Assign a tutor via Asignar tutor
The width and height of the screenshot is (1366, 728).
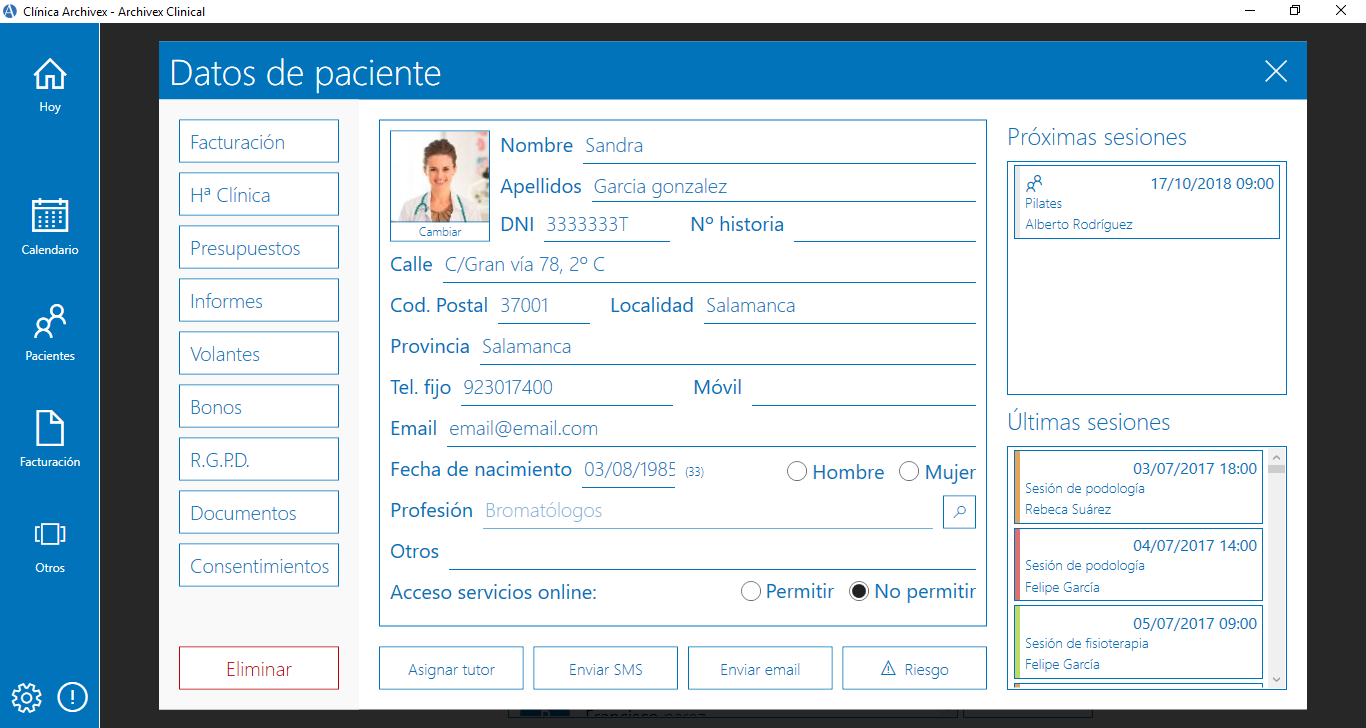pyautogui.click(x=451, y=667)
